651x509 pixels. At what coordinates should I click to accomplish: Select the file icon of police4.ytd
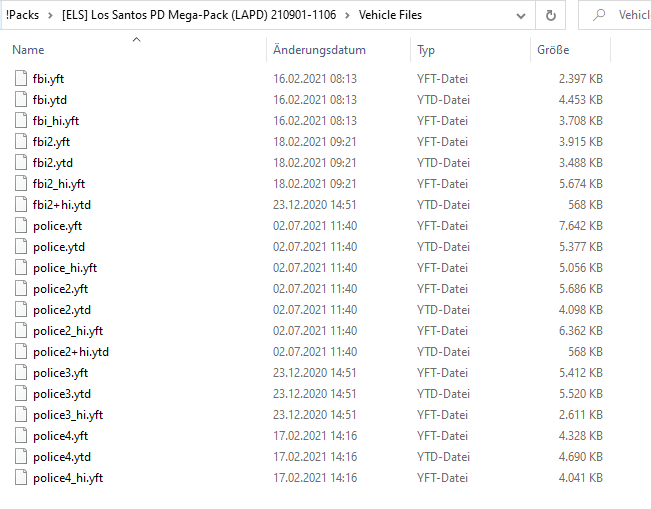[x=21, y=456]
